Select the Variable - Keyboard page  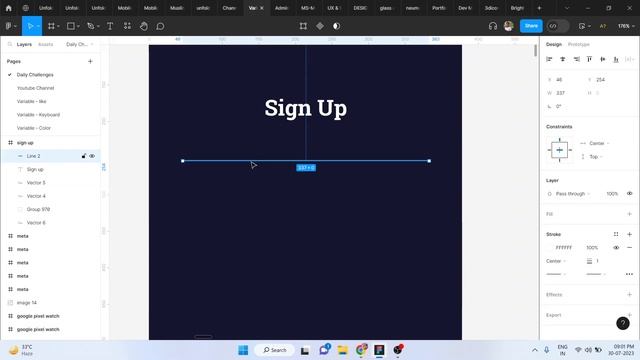[x=38, y=115]
